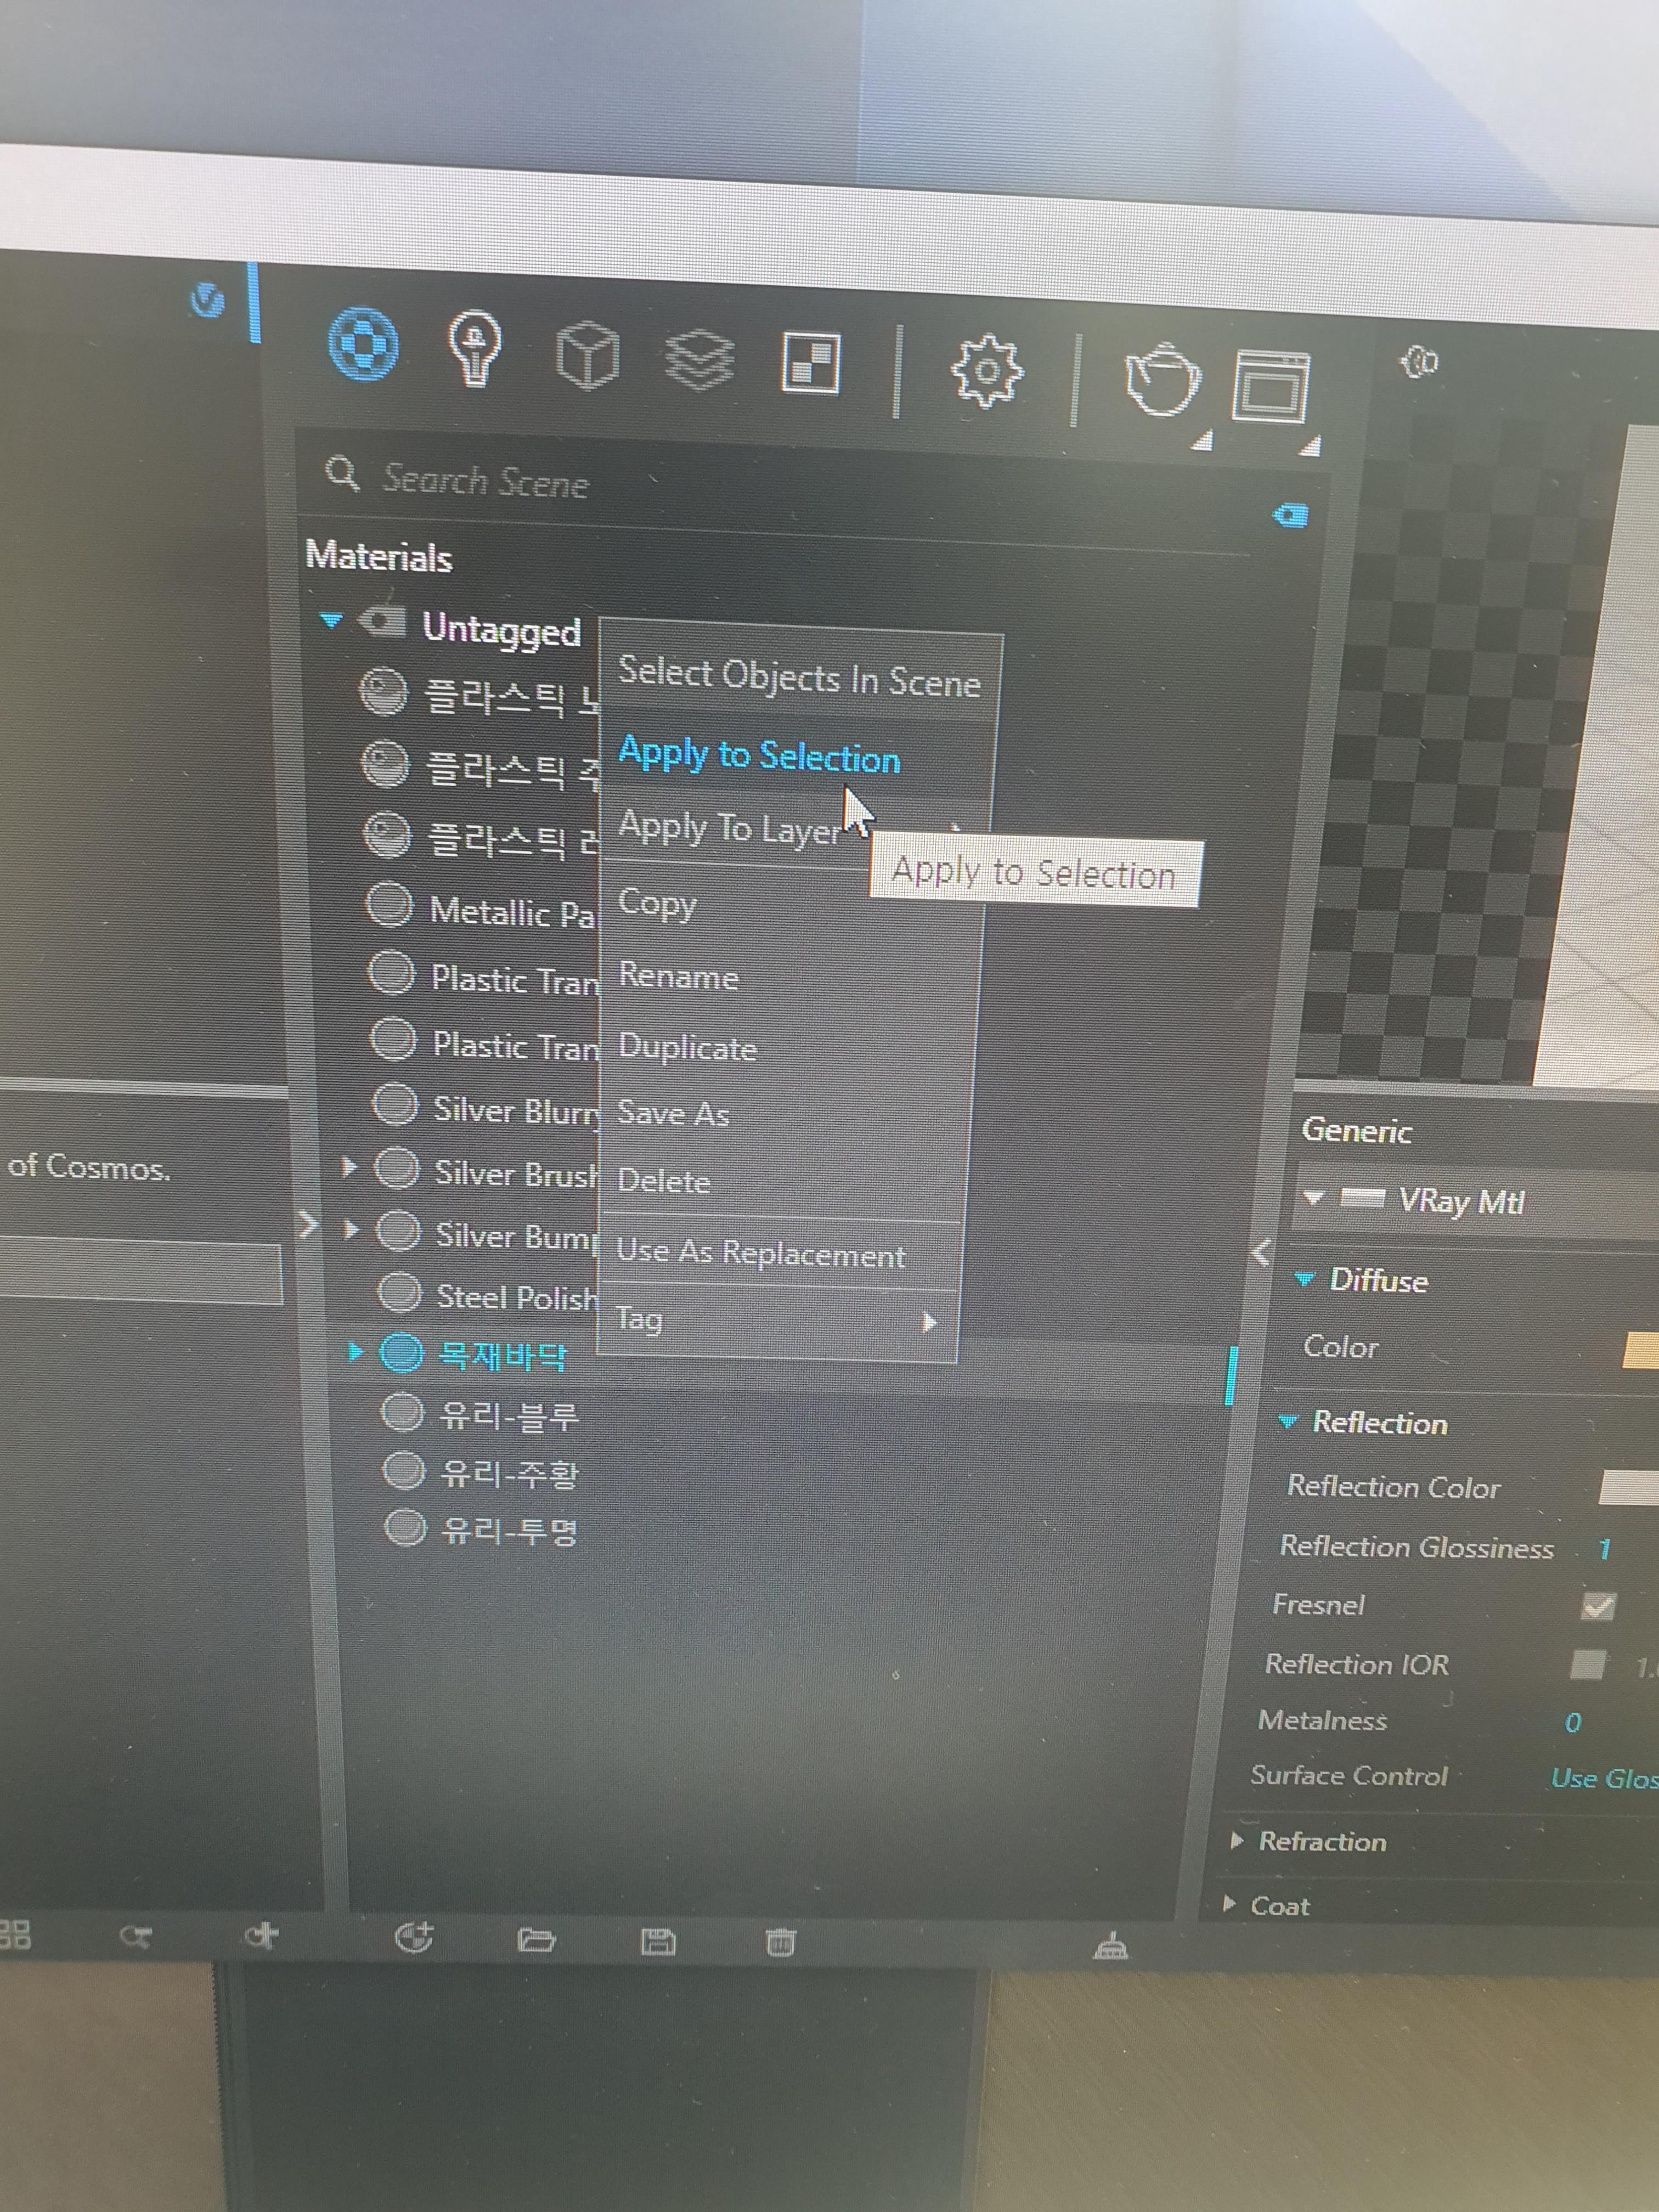
Task: Collapse the Diffuse section
Action: click(1304, 1279)
